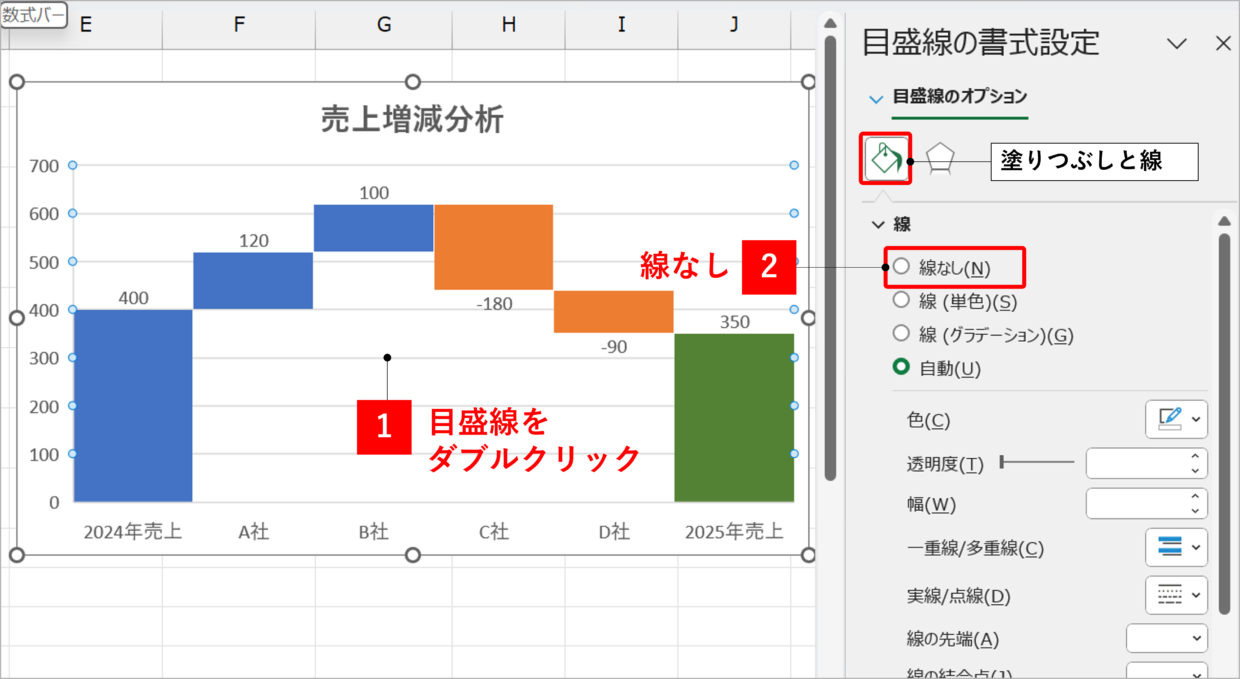
Task: Collapse the 線 section
Action: pyautogui.click(x=878, y=225)
